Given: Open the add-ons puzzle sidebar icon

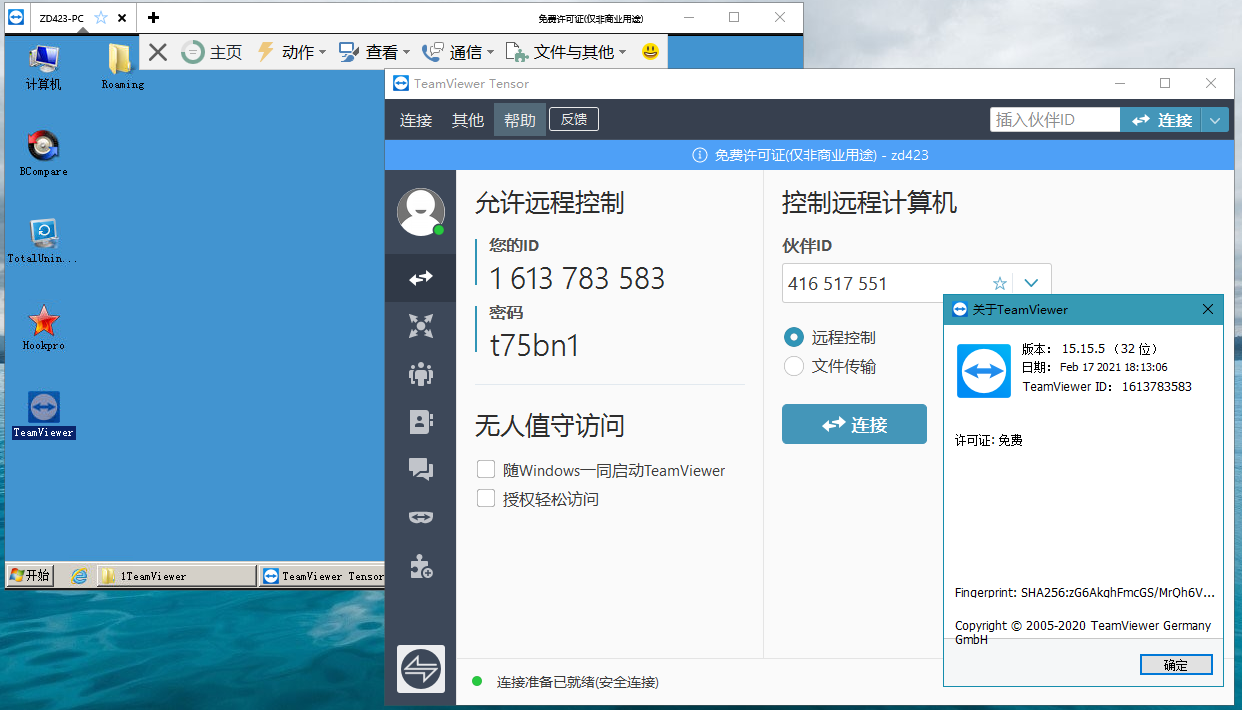Looking at the screenshot, I should pos(420,567).
